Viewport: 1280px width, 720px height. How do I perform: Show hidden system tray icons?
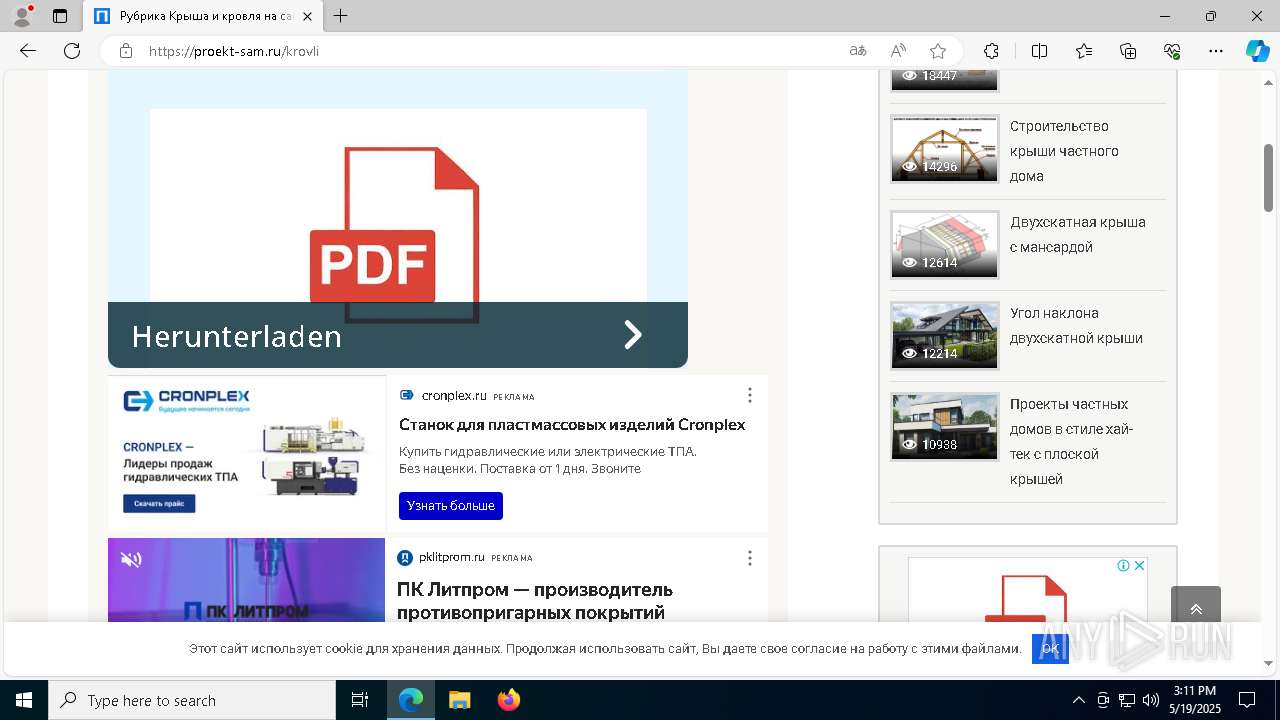pos(1078,700)
